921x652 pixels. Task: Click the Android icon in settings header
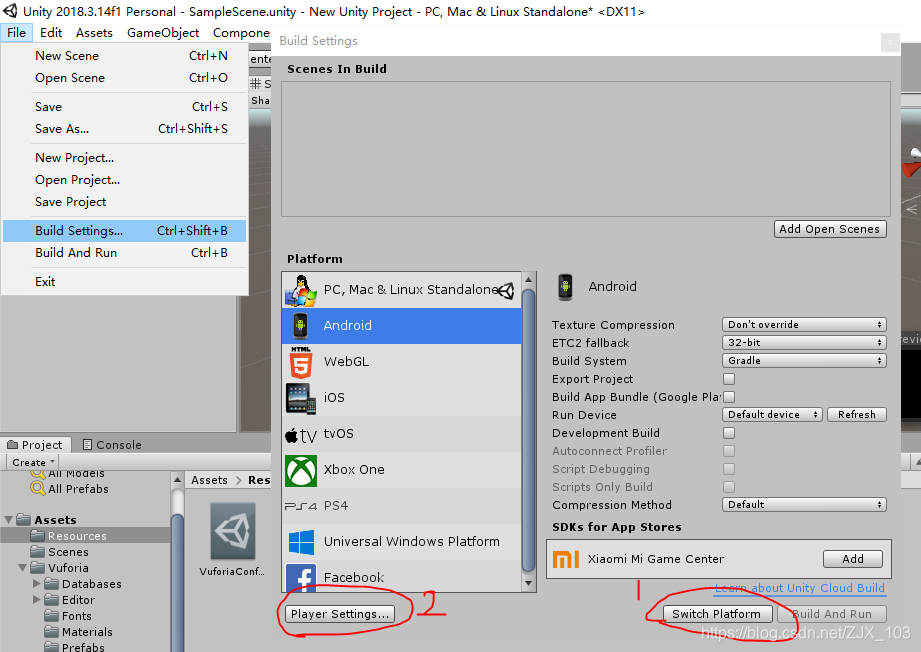(565, 287)
